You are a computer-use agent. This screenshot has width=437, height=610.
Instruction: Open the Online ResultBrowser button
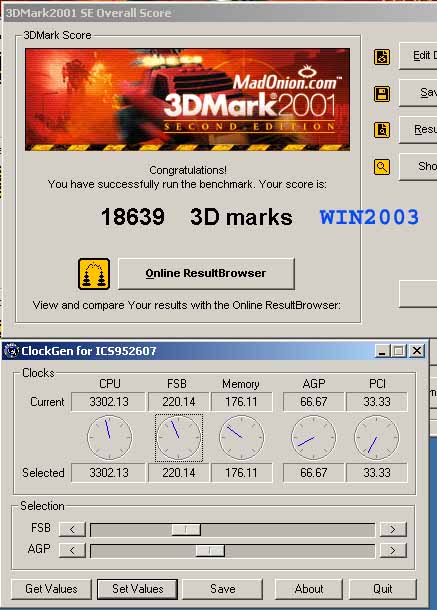206,273
